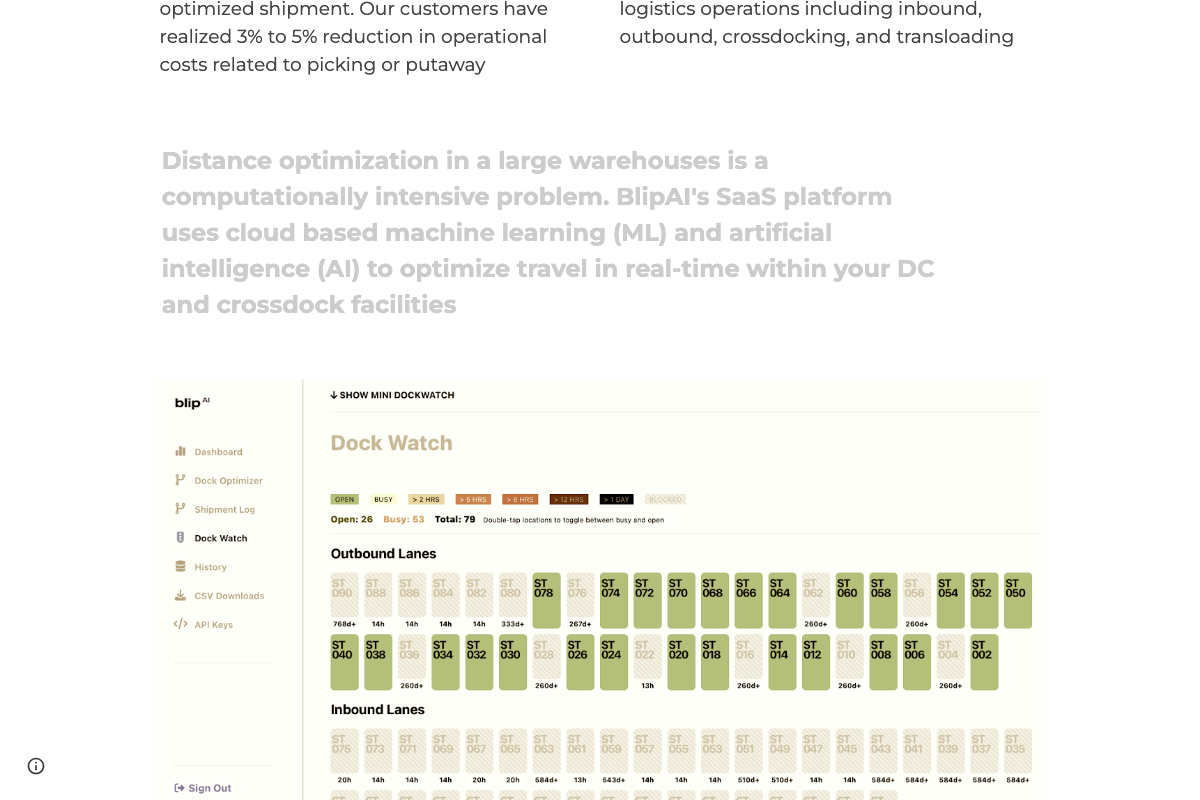Image resolution: width=1200 pixels, height=800 pixels.
Task: Open Dock Optimizer via its branch icon
Action: pyautogui.click(x=180, y=480)
